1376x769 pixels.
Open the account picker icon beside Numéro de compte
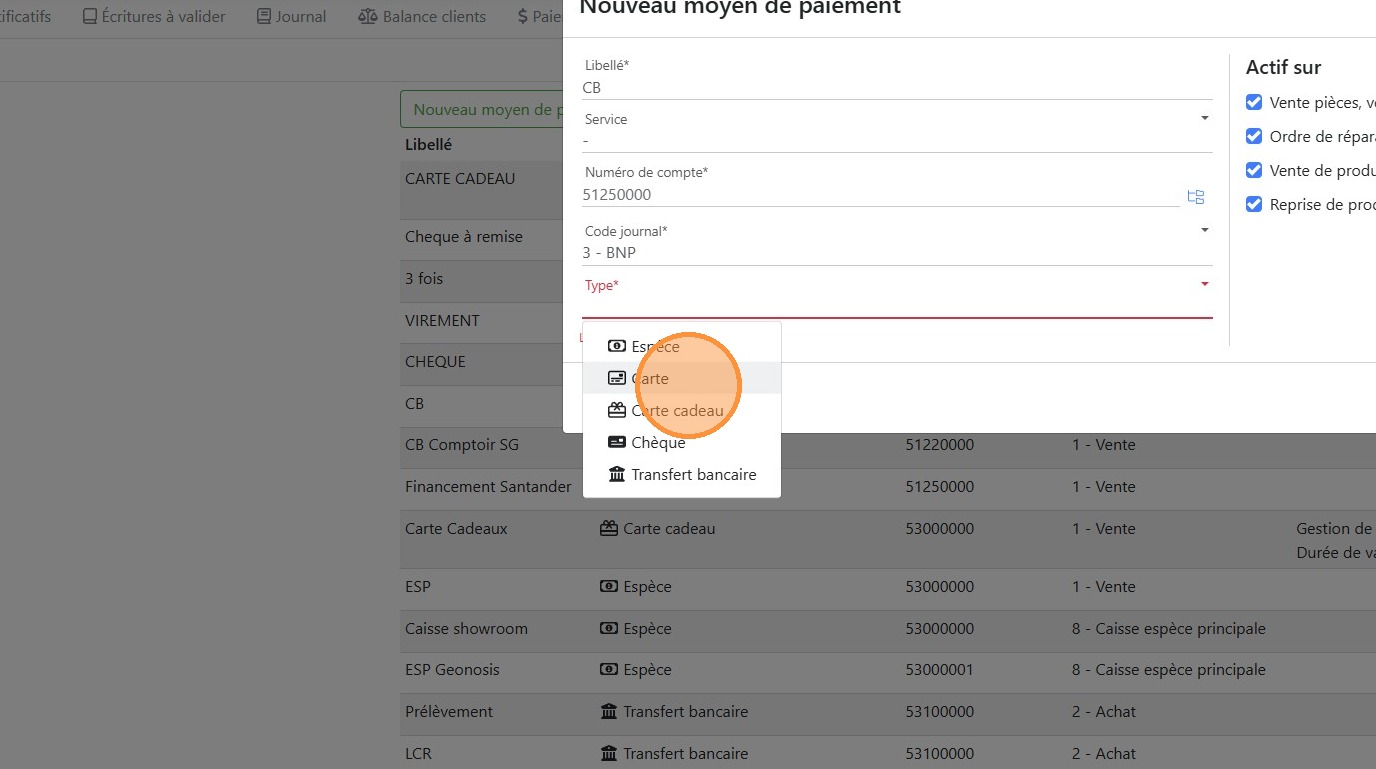1195,197
